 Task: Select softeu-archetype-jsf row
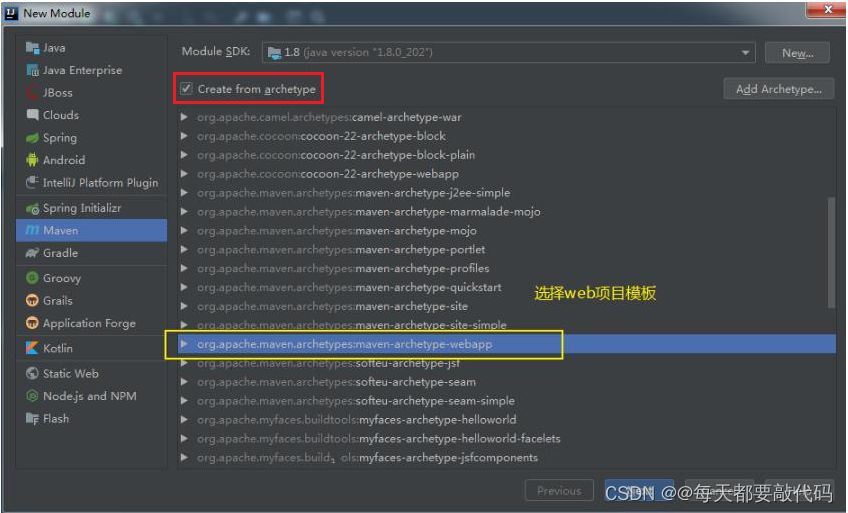point(507,363)
